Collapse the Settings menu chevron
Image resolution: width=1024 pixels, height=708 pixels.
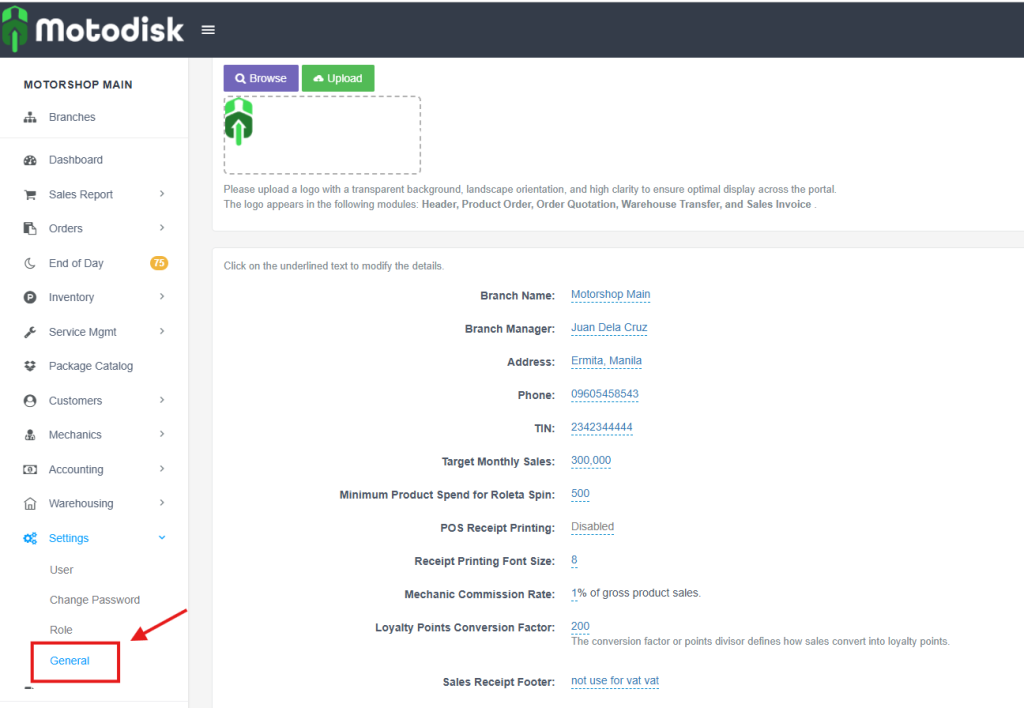pyautogui.click(x=162, y=538)
